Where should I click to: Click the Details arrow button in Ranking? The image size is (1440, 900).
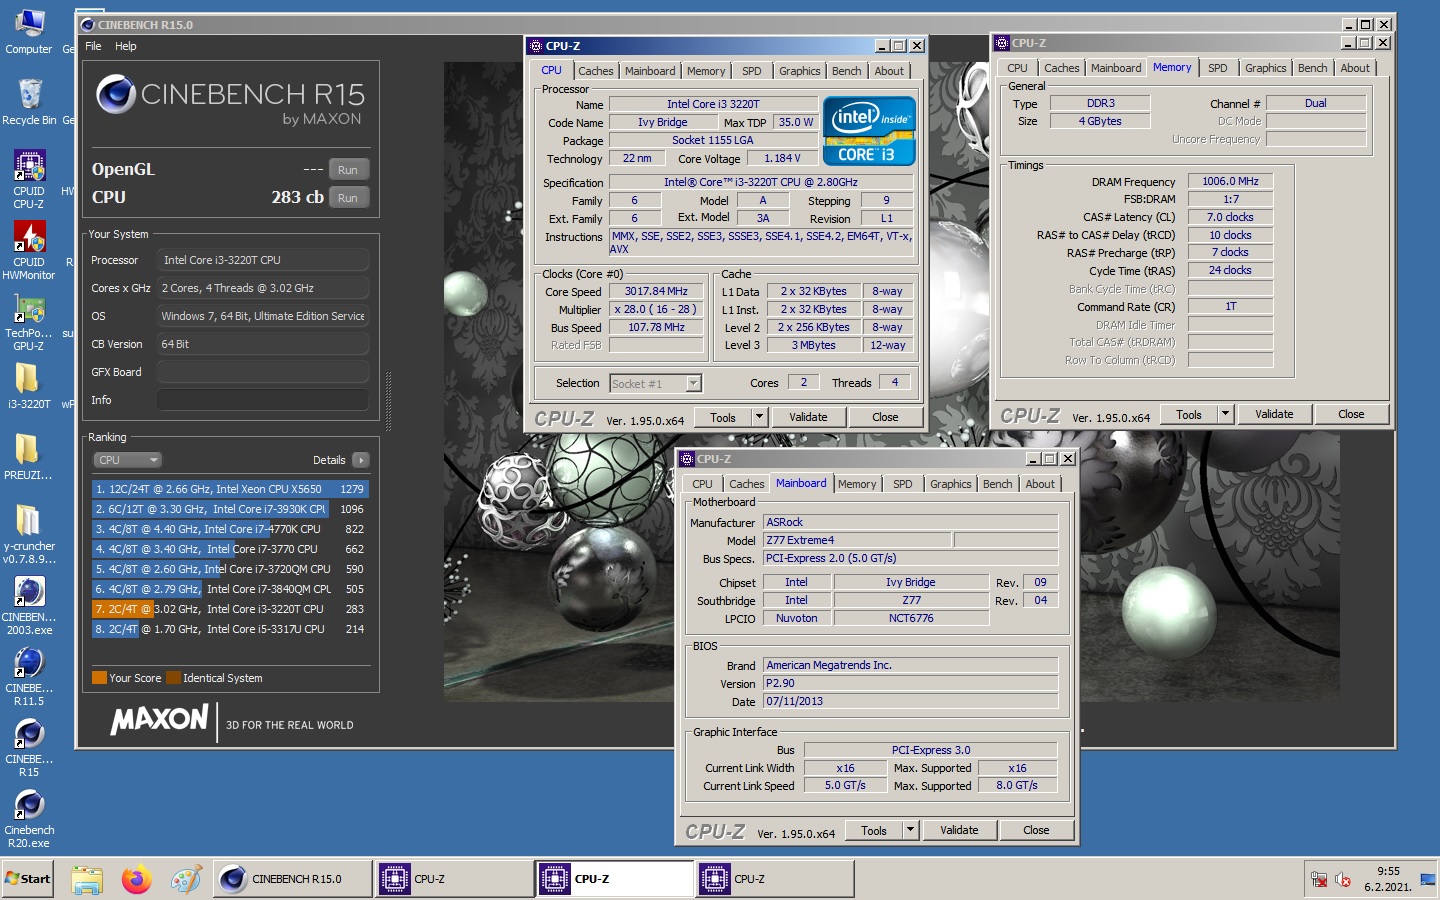tap(361, 460)
